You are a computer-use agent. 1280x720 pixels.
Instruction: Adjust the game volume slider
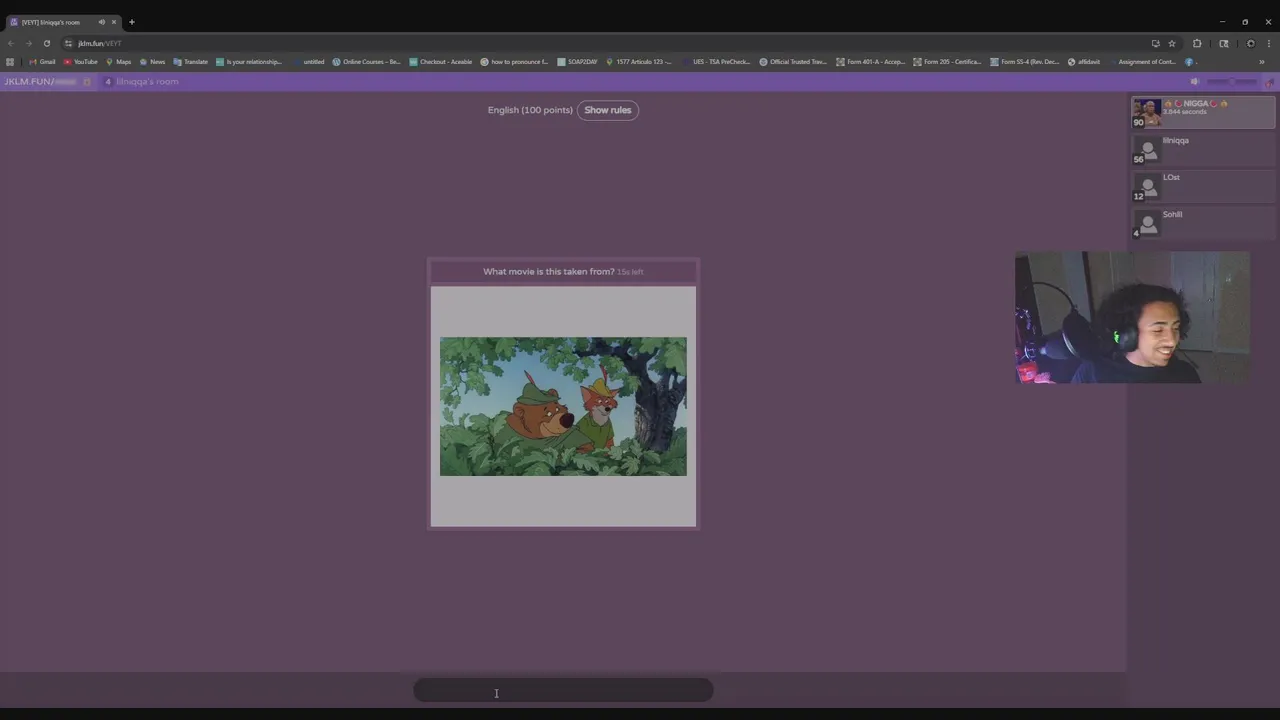click(1233, 82)
